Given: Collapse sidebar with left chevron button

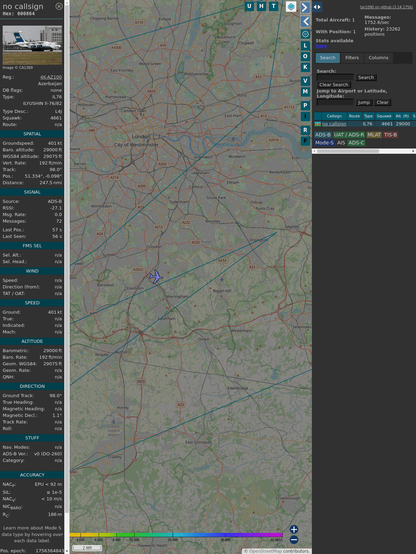Looking at the screenshot, I should click(305, 22).
